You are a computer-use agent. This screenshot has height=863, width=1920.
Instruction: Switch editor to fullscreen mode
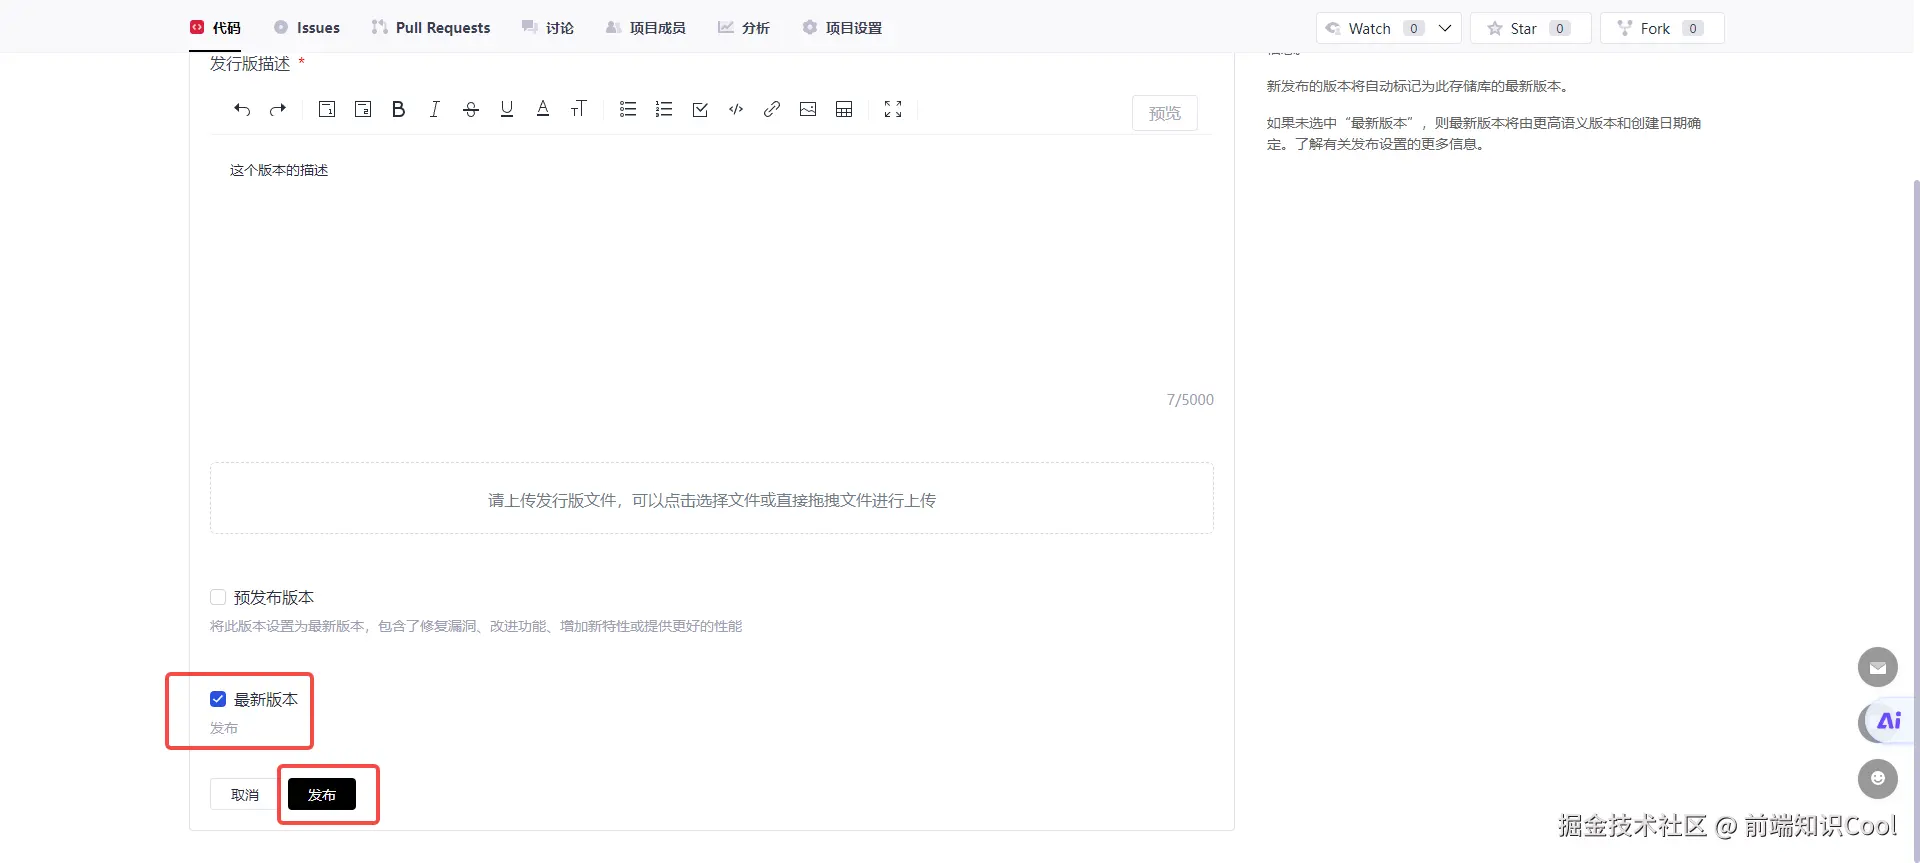[893, 110]
